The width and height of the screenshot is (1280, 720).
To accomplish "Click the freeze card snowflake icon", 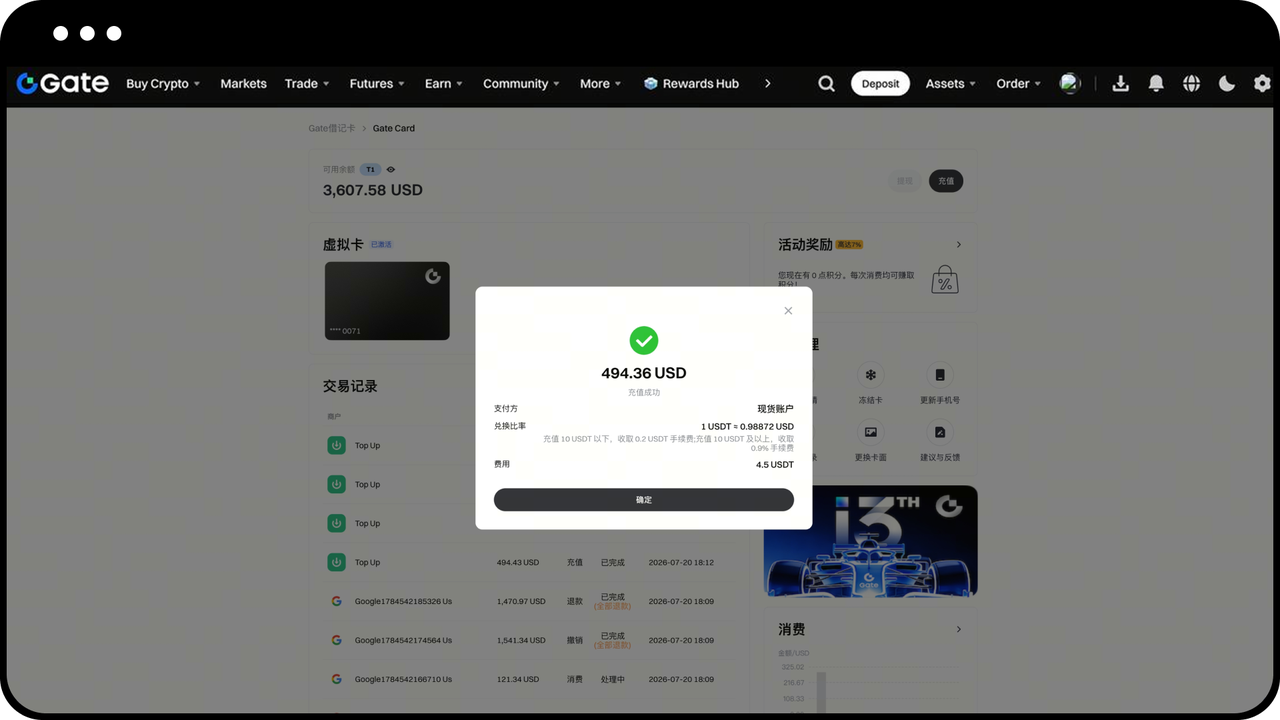I will (x=871, y=375).
